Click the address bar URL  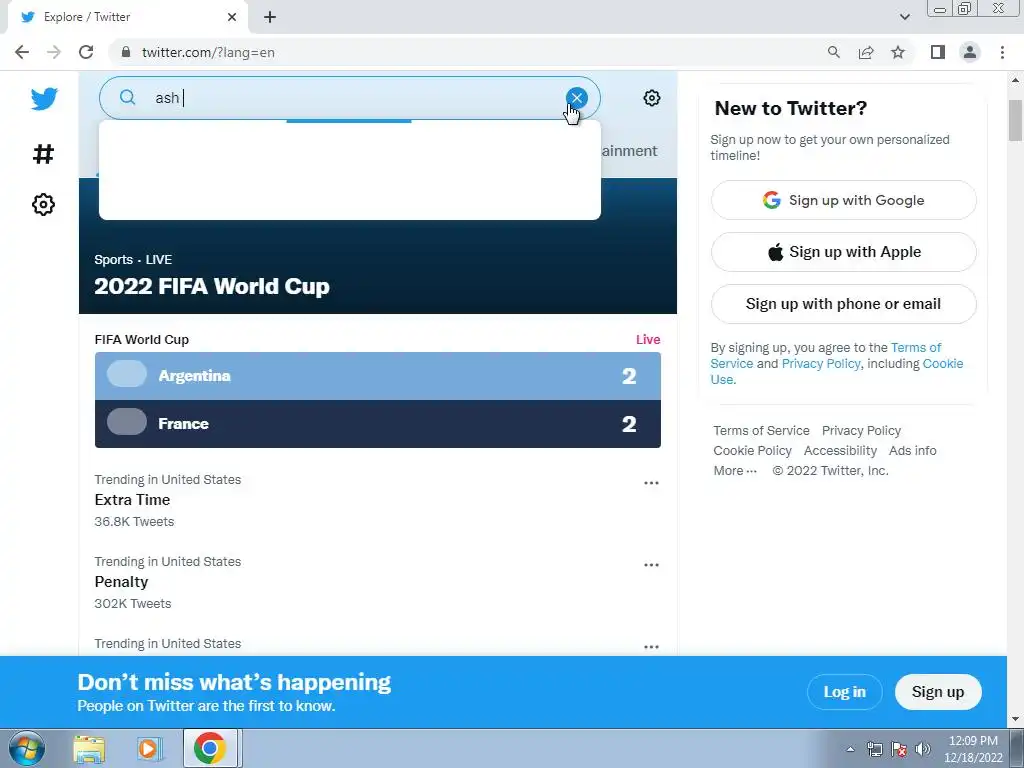tap(208, 52)
